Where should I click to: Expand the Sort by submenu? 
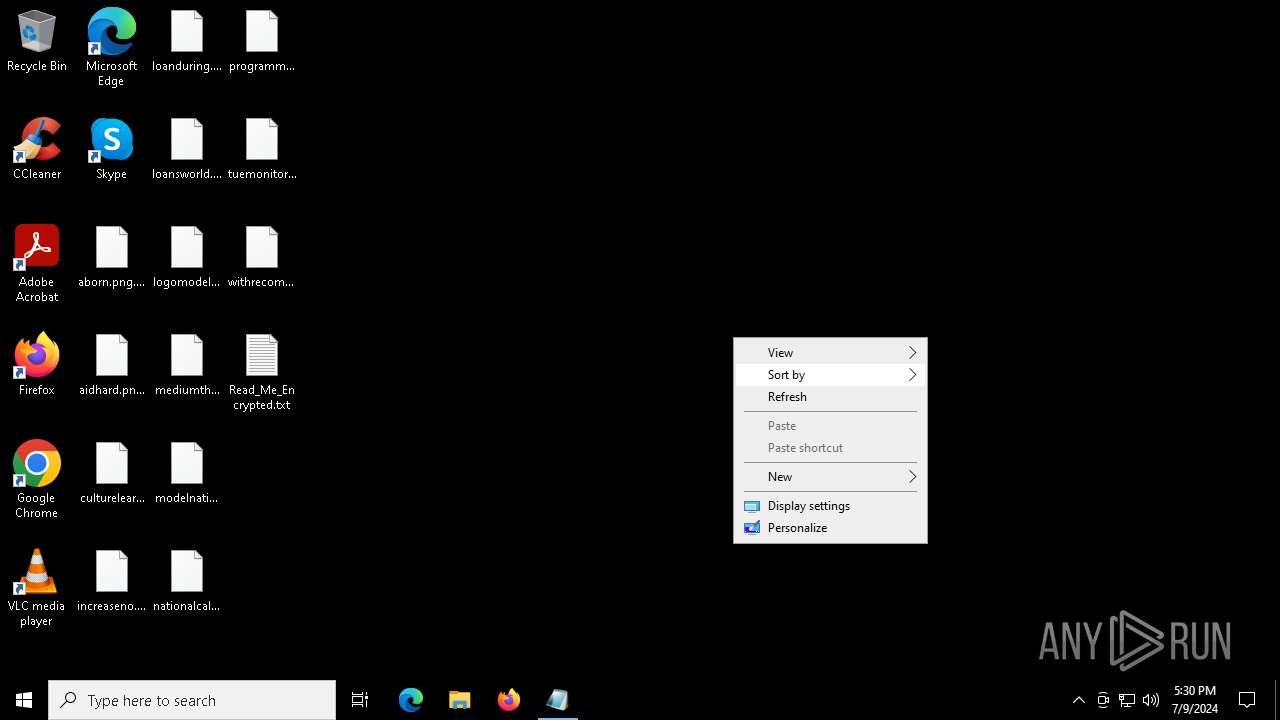pyautogui.click(x=830, y=374)
